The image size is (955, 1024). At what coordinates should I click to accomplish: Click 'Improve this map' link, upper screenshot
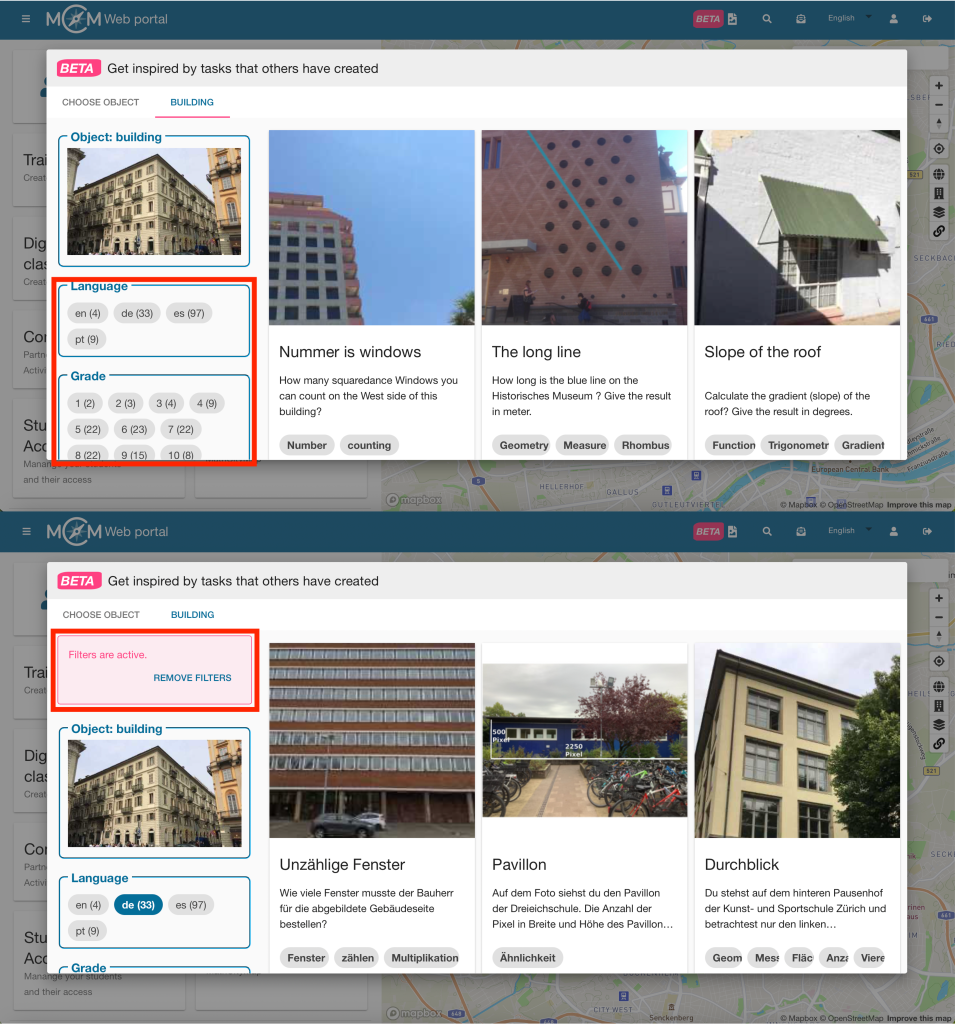918,505
